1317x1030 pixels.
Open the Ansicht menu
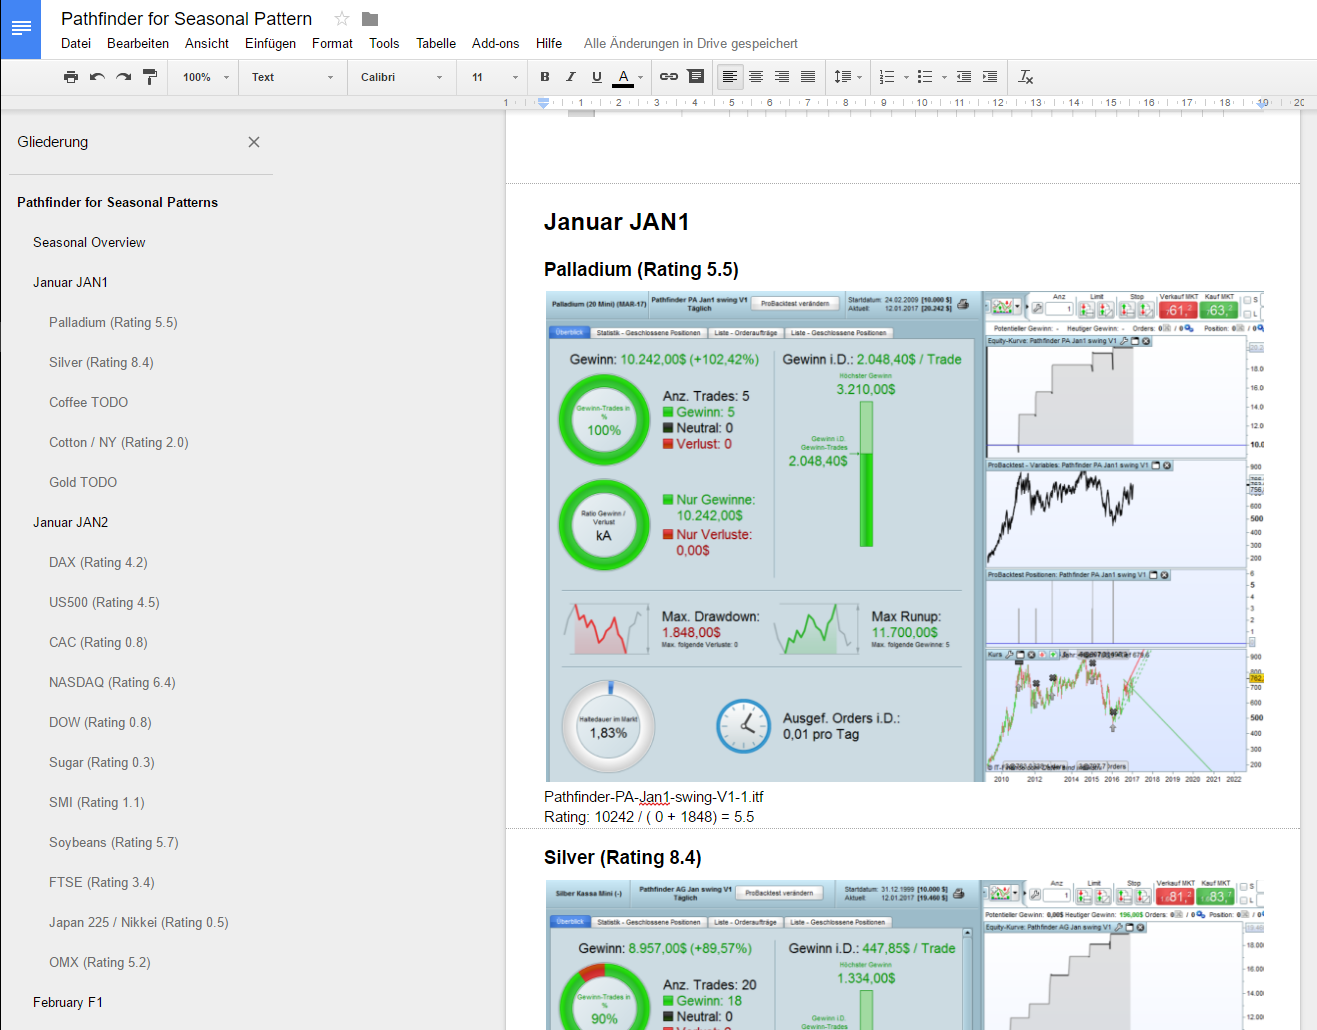(207, 43)
